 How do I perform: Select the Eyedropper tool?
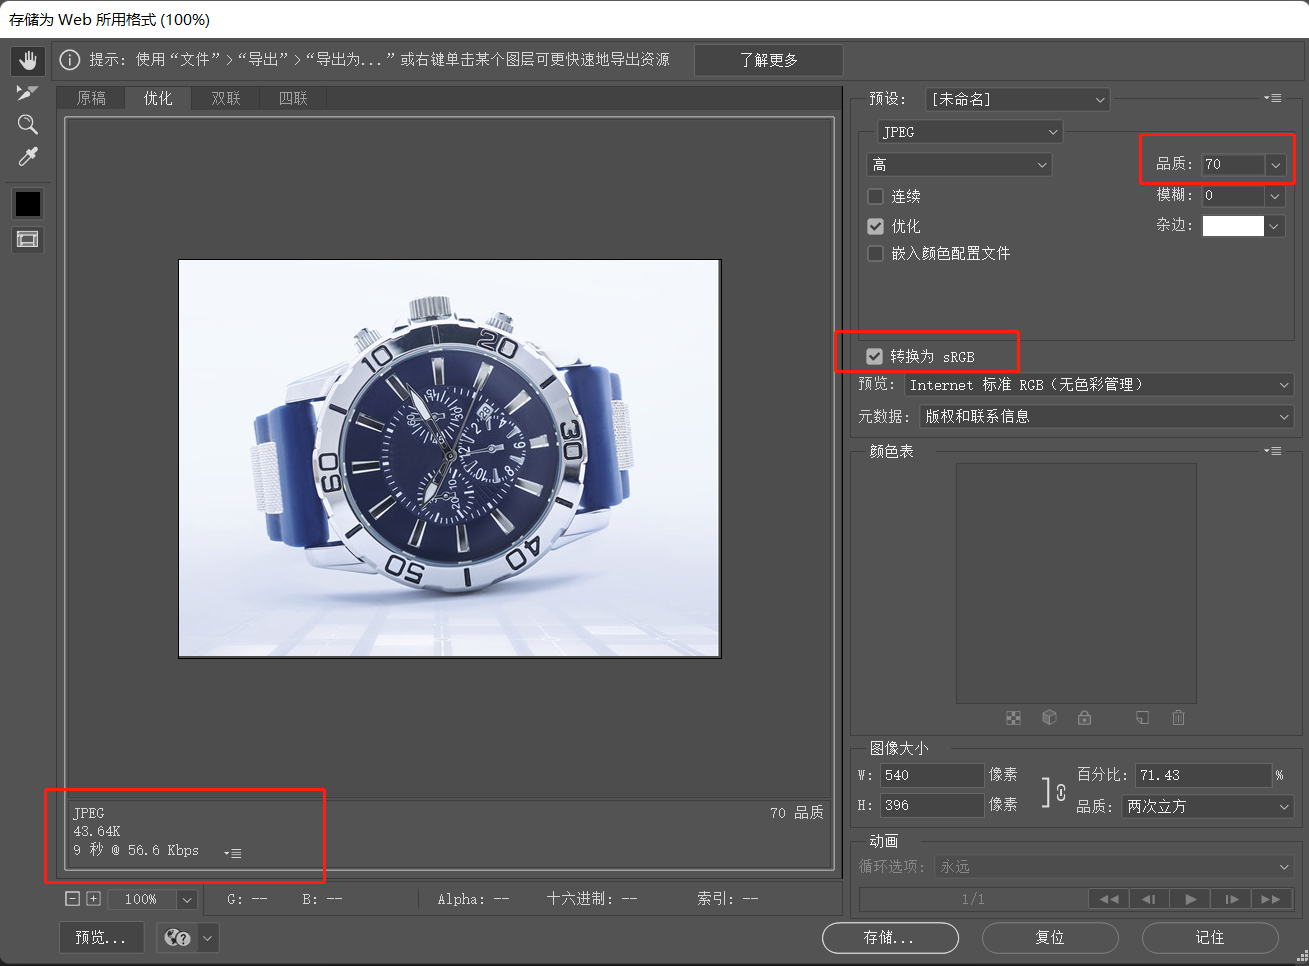pos(28,157)
